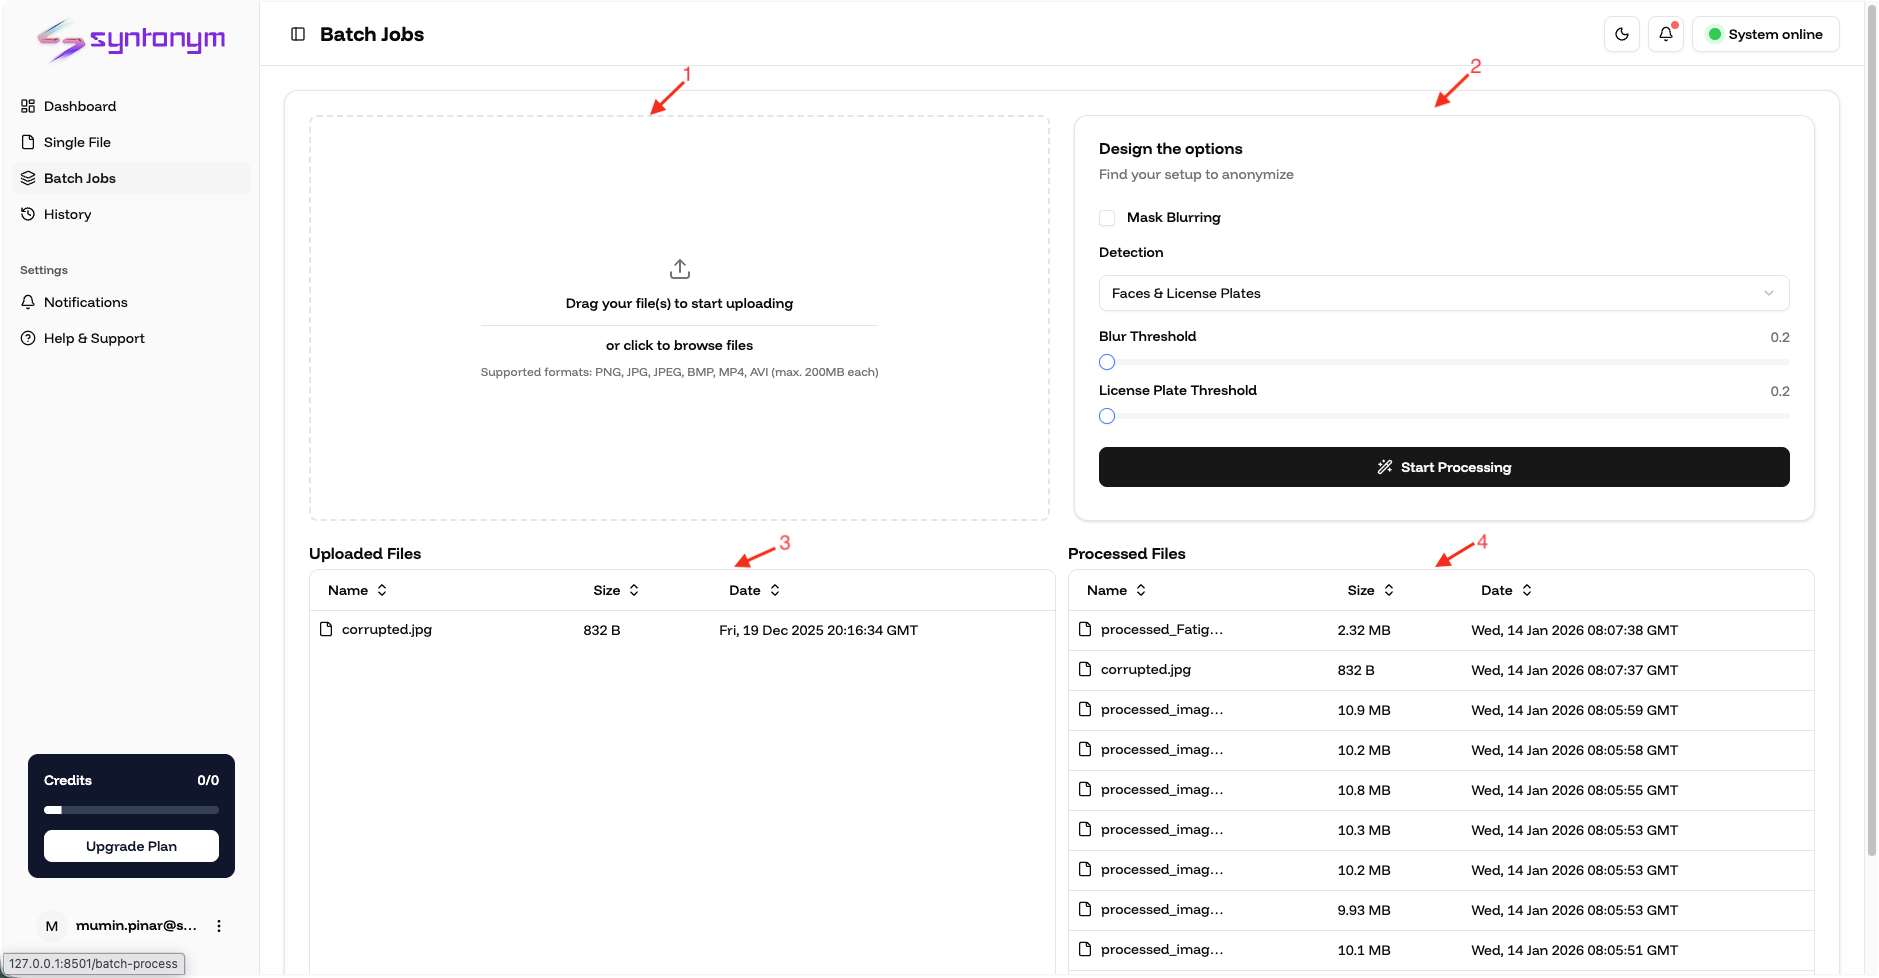The width and height of the screenshot is (1879, 978).
Task: Click the Blur Threshold slider handle
Action: (1107, 362)
